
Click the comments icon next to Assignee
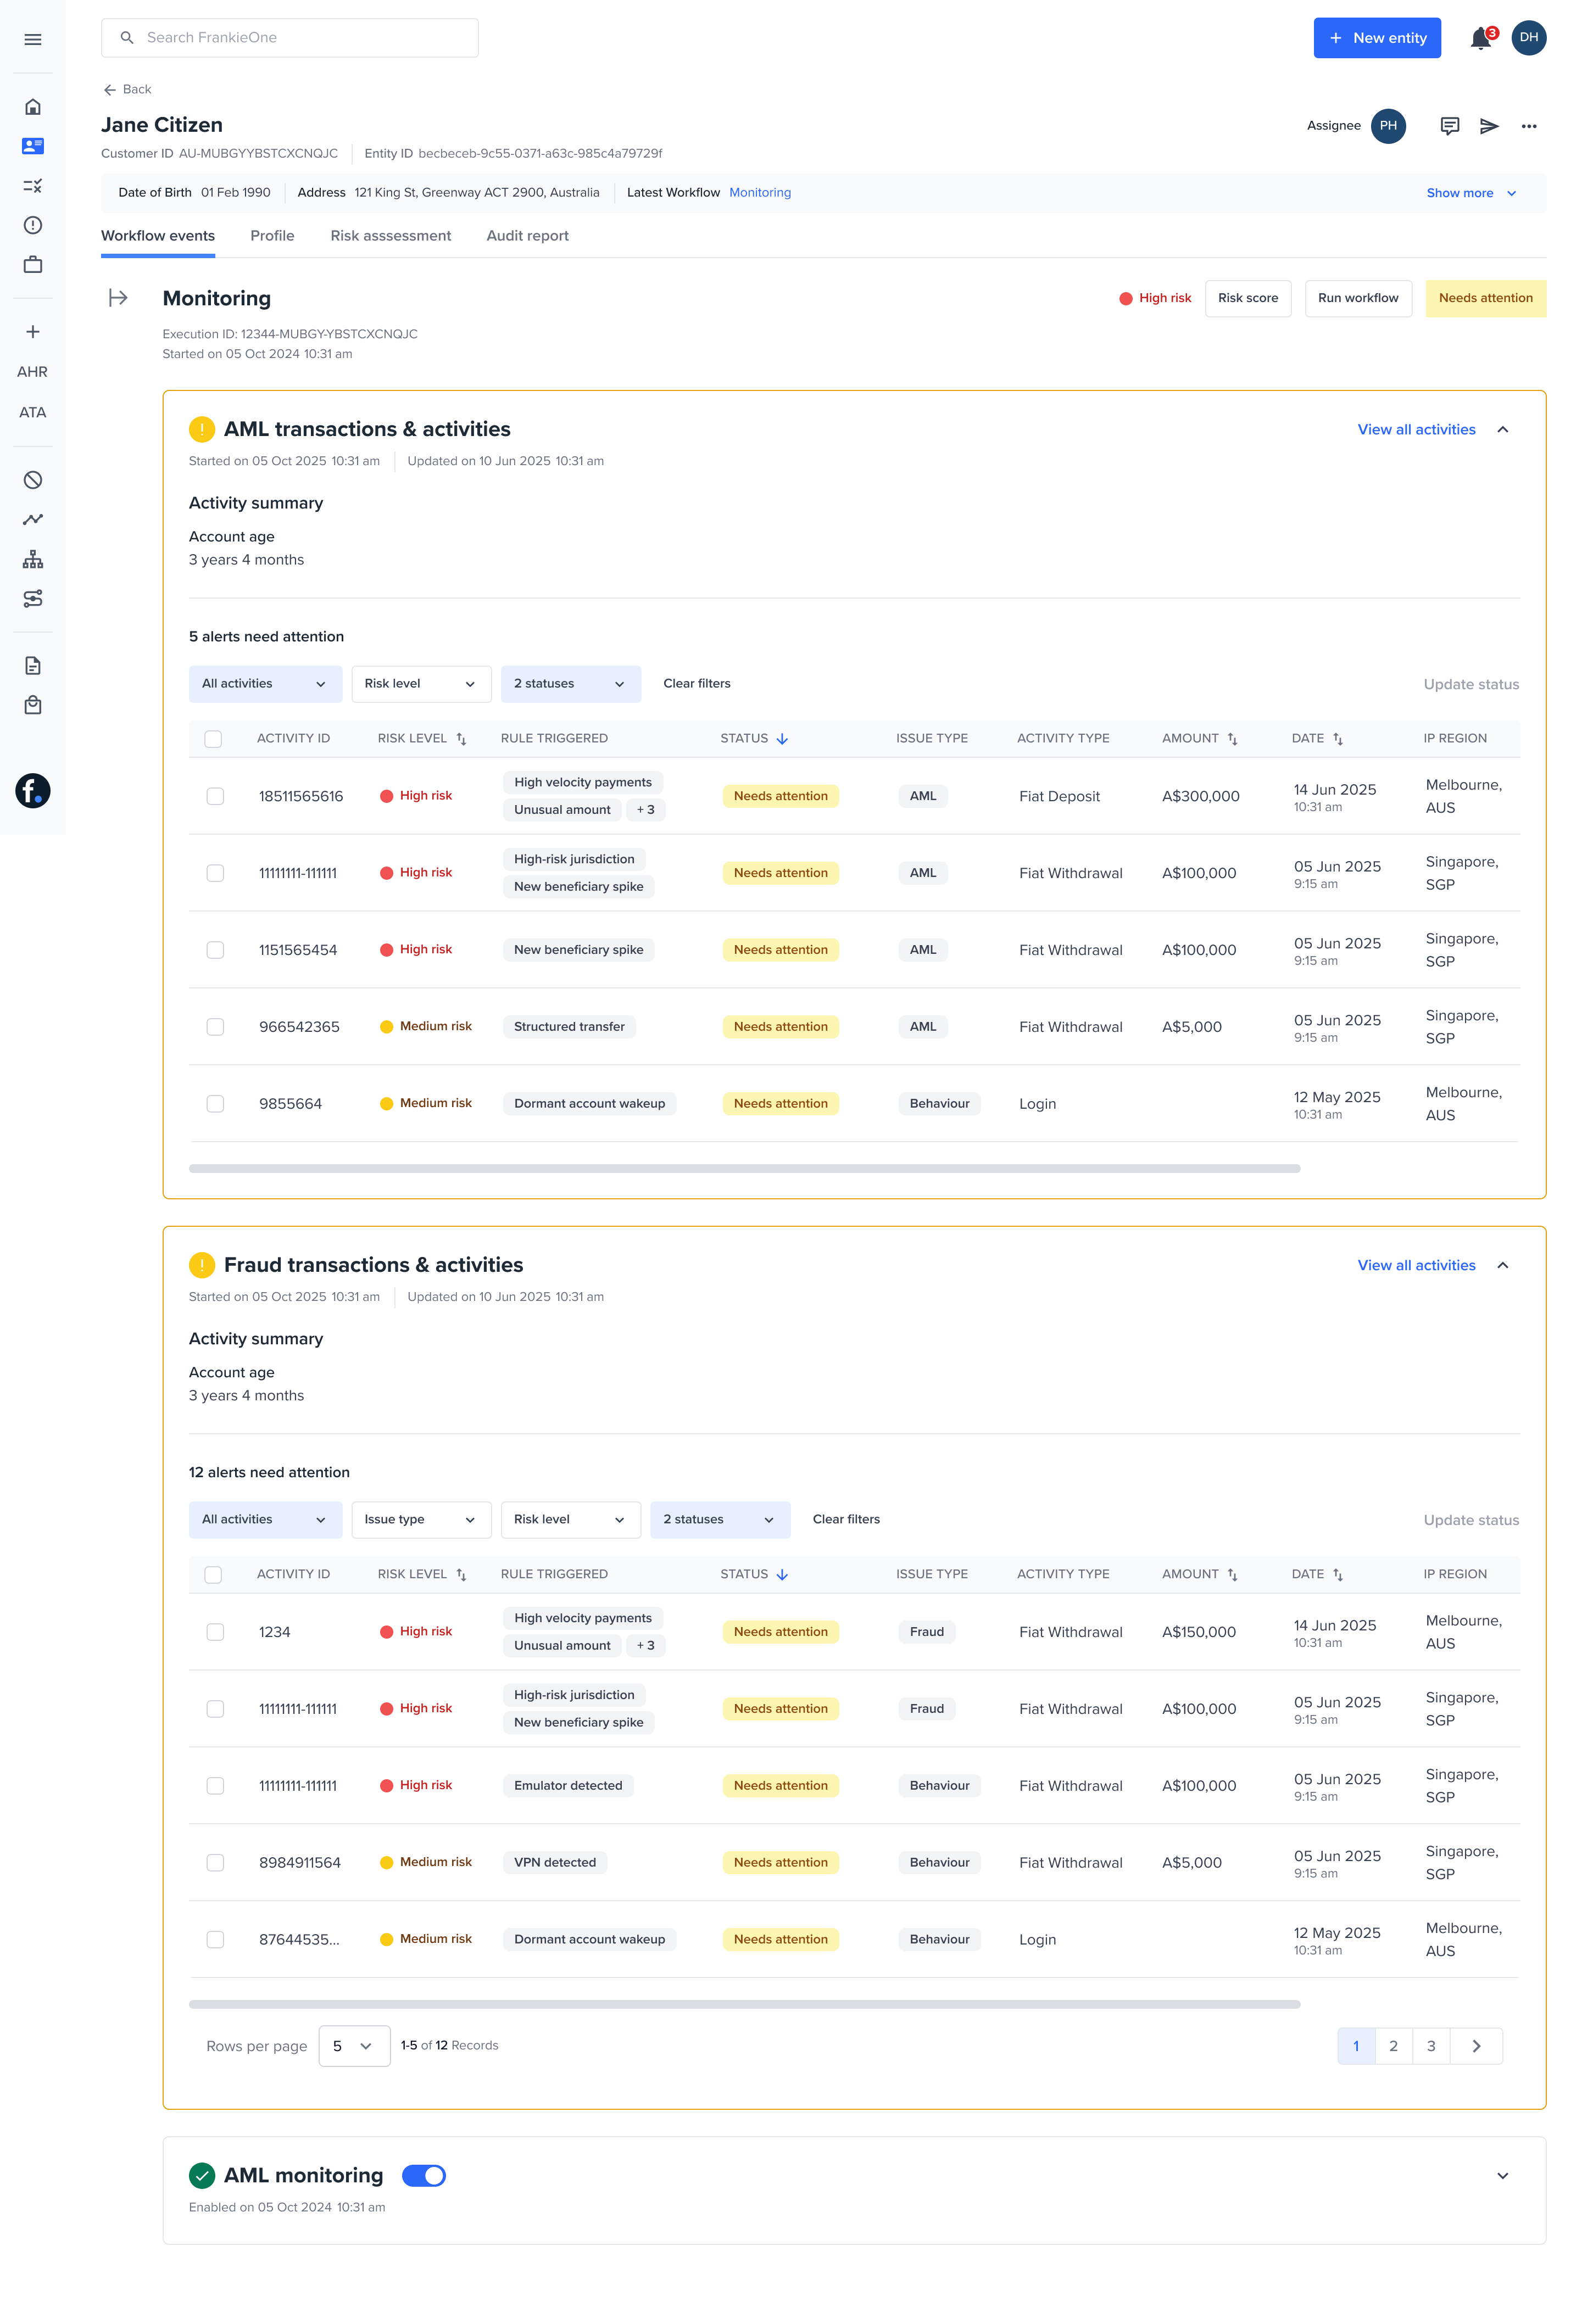click(1449, 126)
